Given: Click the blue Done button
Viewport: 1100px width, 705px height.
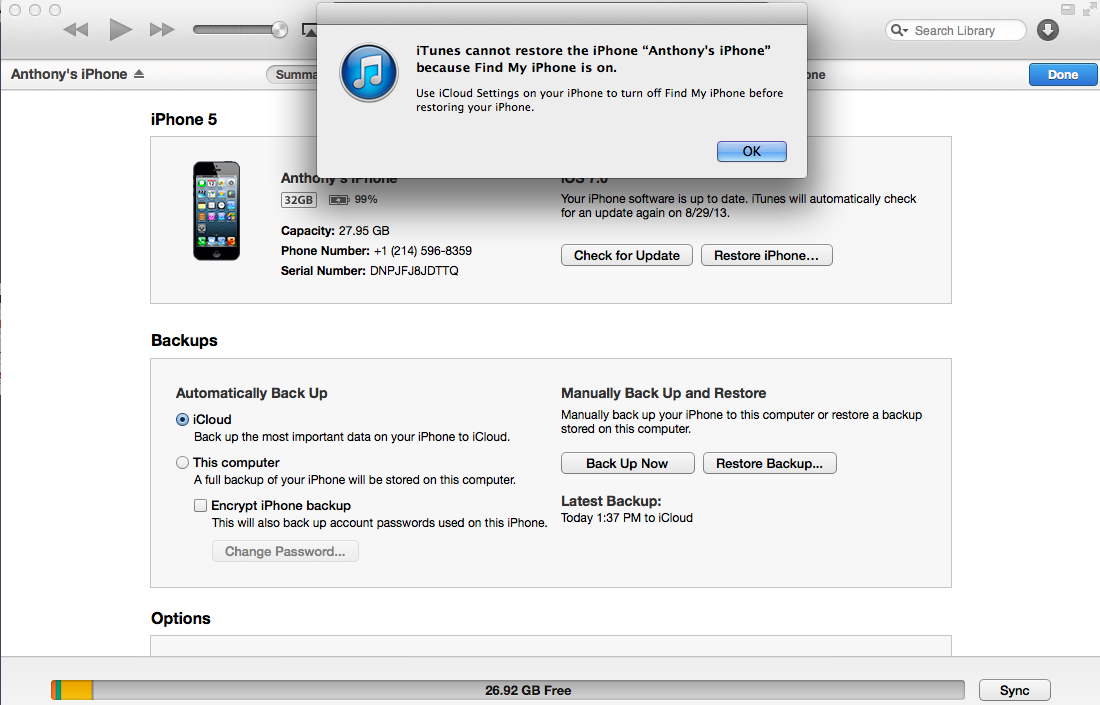Looking at the screenshot, I should pos(1063,74).
